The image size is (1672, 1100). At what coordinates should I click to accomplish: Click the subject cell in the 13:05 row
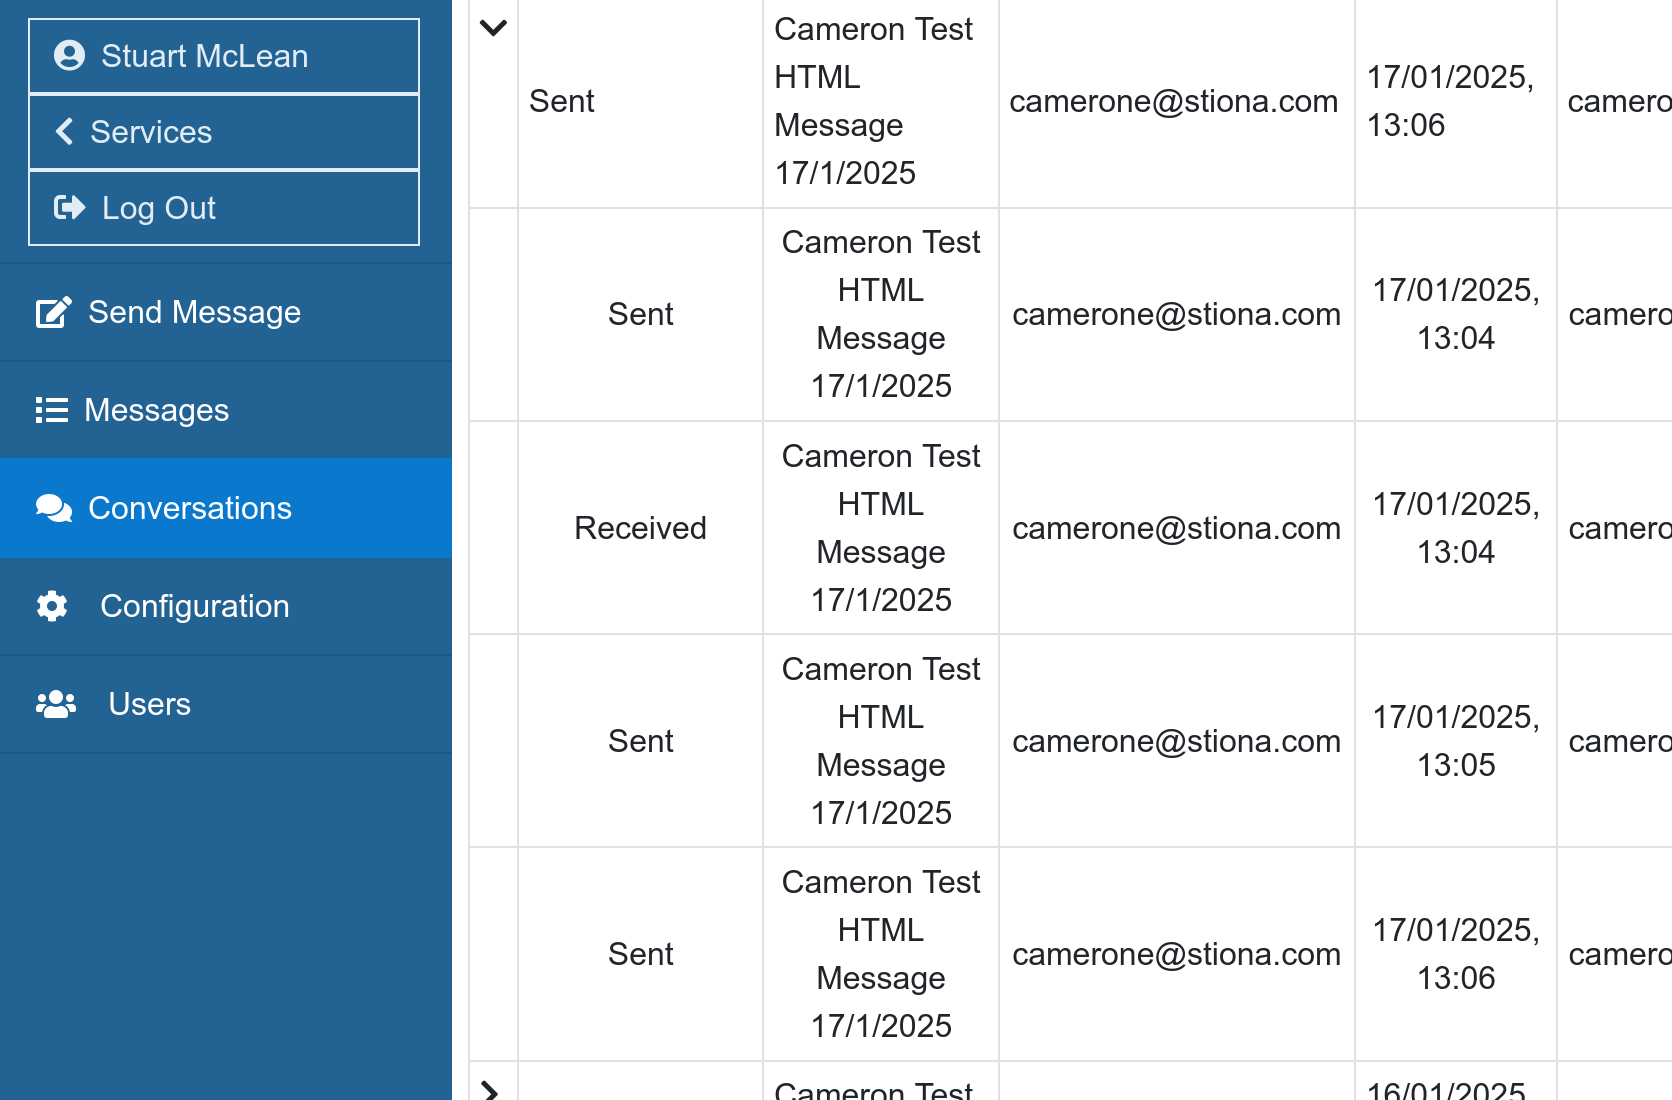pos(881,741)
